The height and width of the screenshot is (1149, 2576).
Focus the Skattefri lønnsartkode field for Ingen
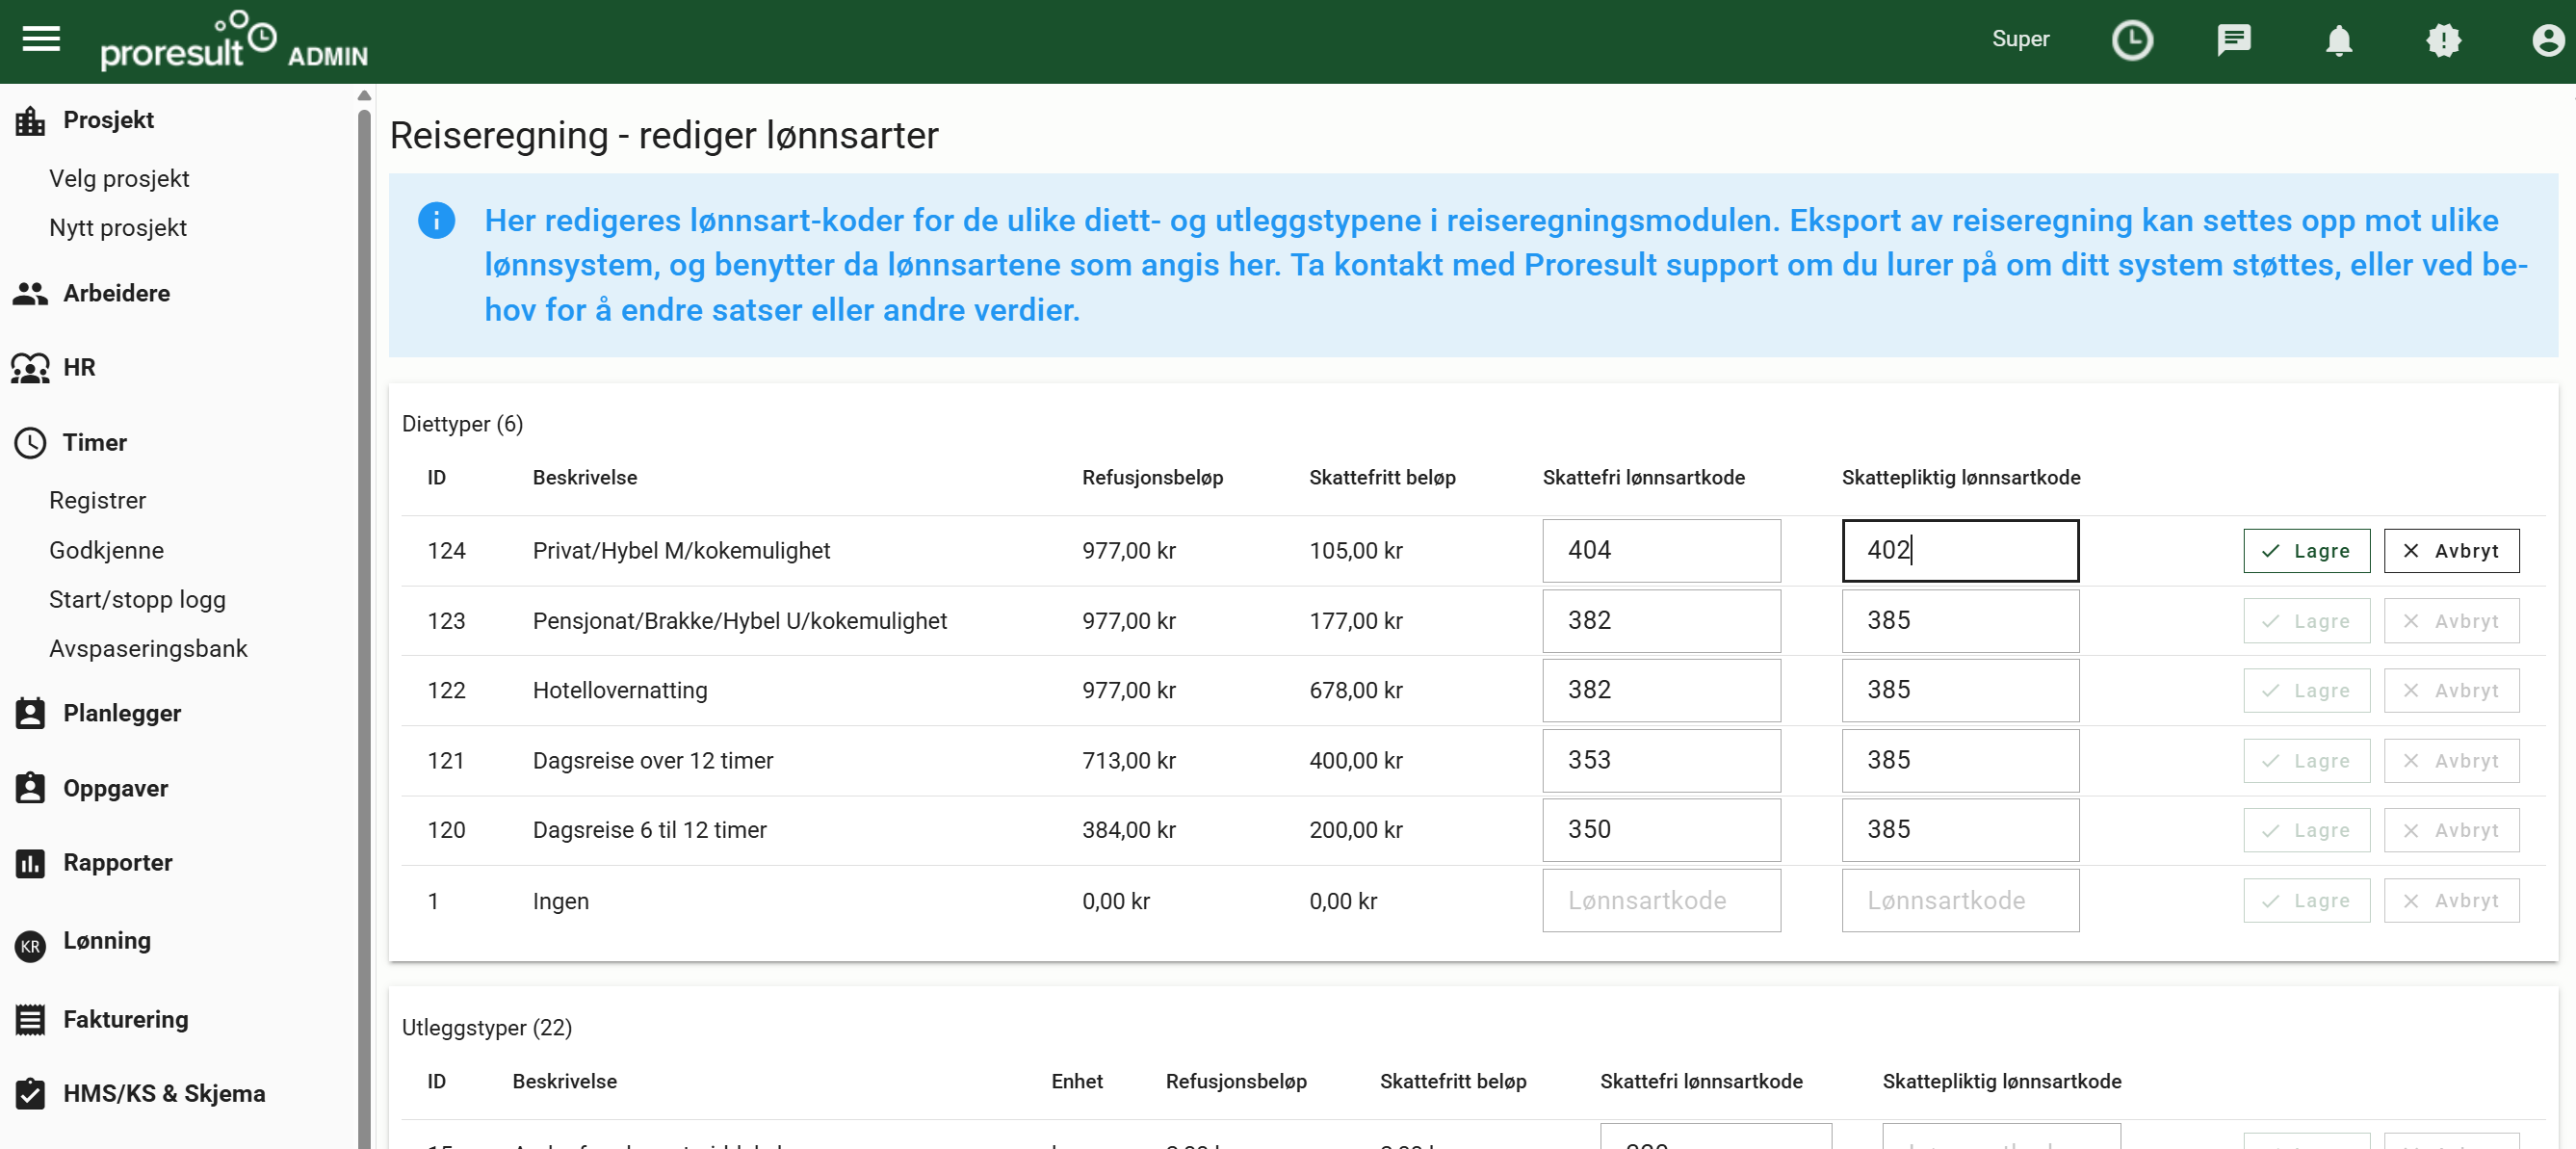coord(1660,900)
